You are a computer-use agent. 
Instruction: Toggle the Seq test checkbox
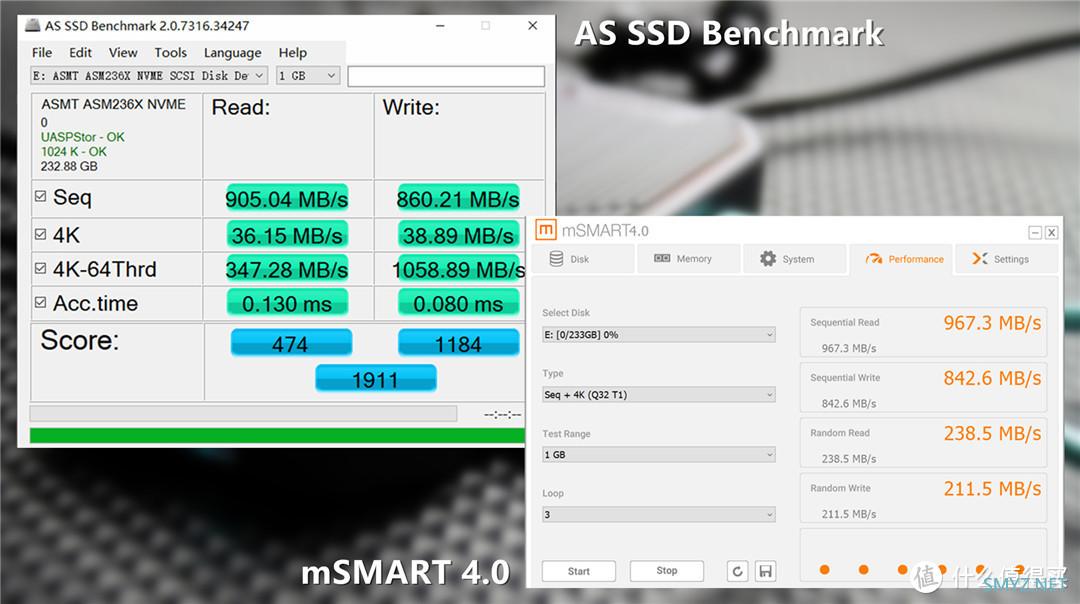coord(41,196)
